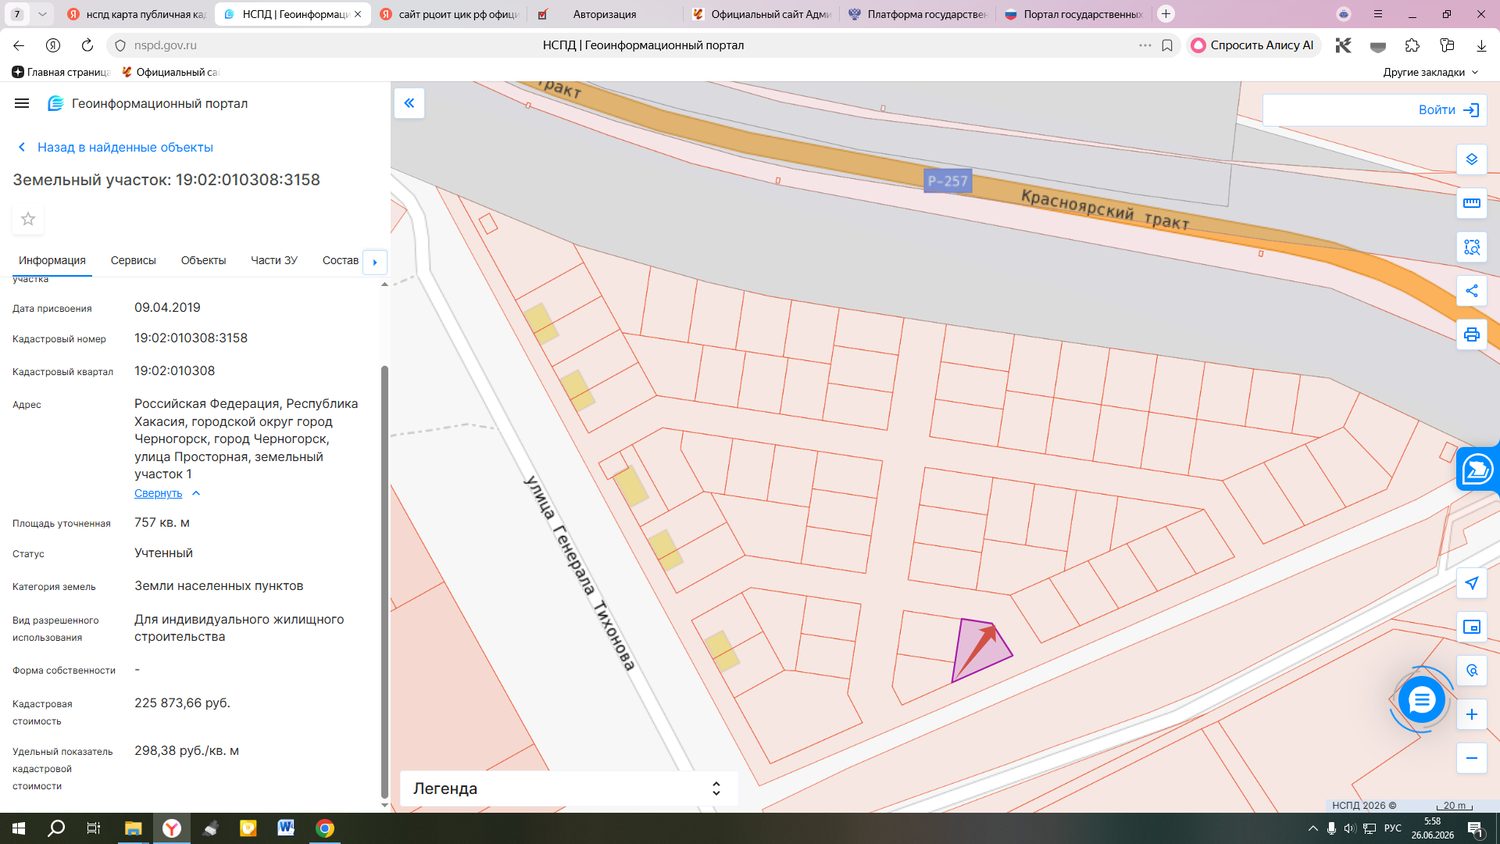Click Спросить Алису AI button

click(x=1253, y=45)
